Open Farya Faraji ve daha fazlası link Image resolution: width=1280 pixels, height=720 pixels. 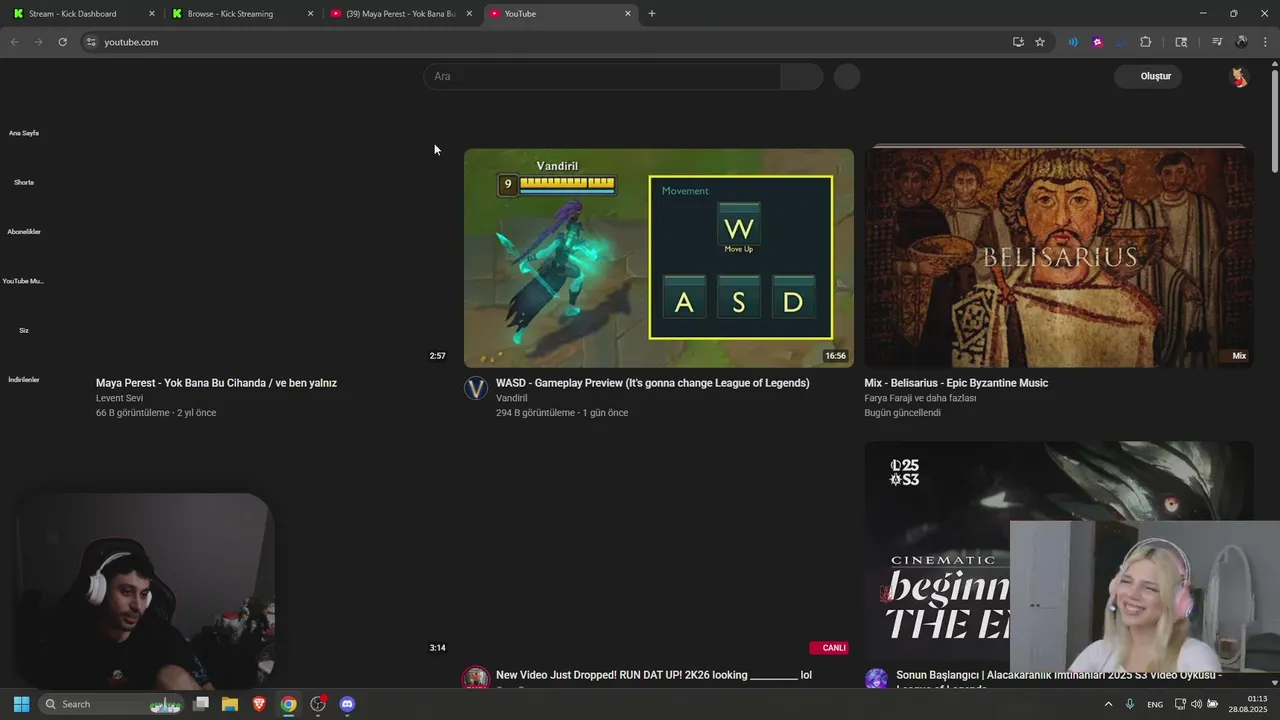[x=920, y=398]
